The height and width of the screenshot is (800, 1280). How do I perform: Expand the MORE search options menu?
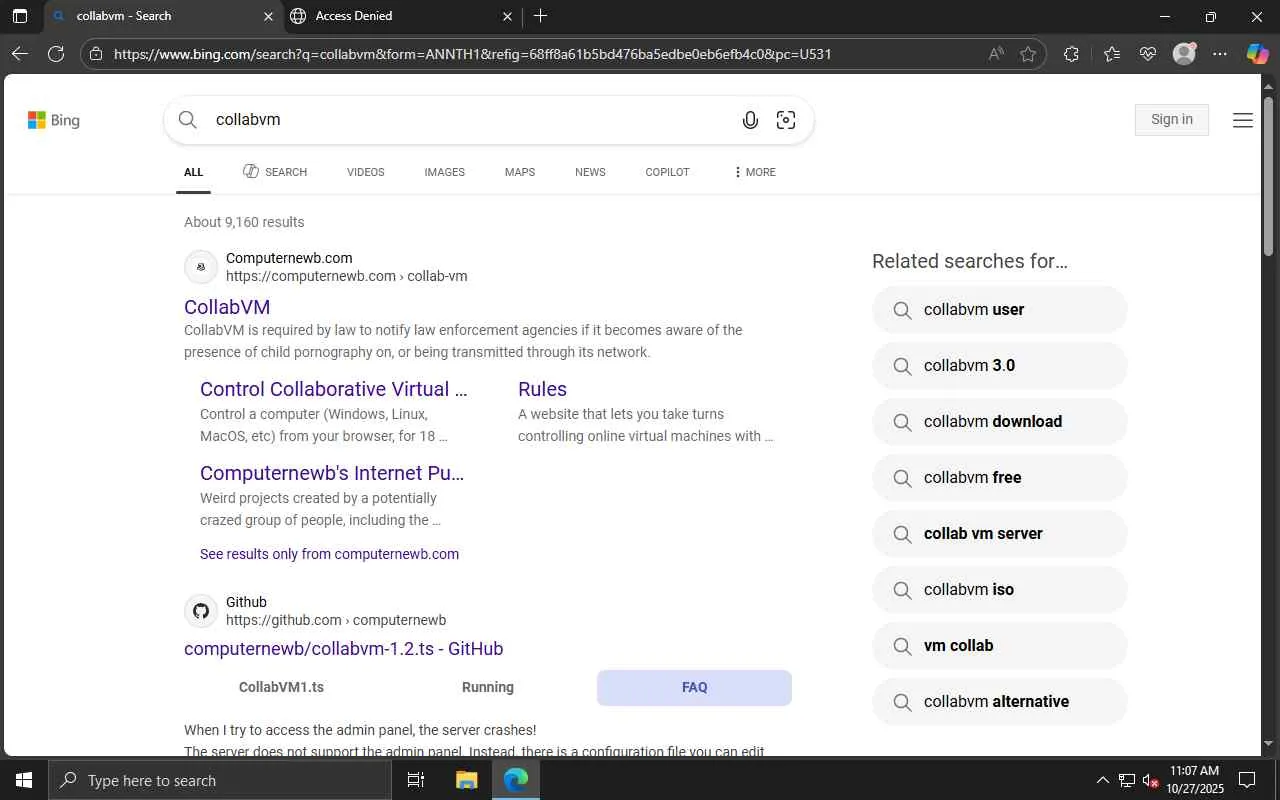tap(755, 172)
